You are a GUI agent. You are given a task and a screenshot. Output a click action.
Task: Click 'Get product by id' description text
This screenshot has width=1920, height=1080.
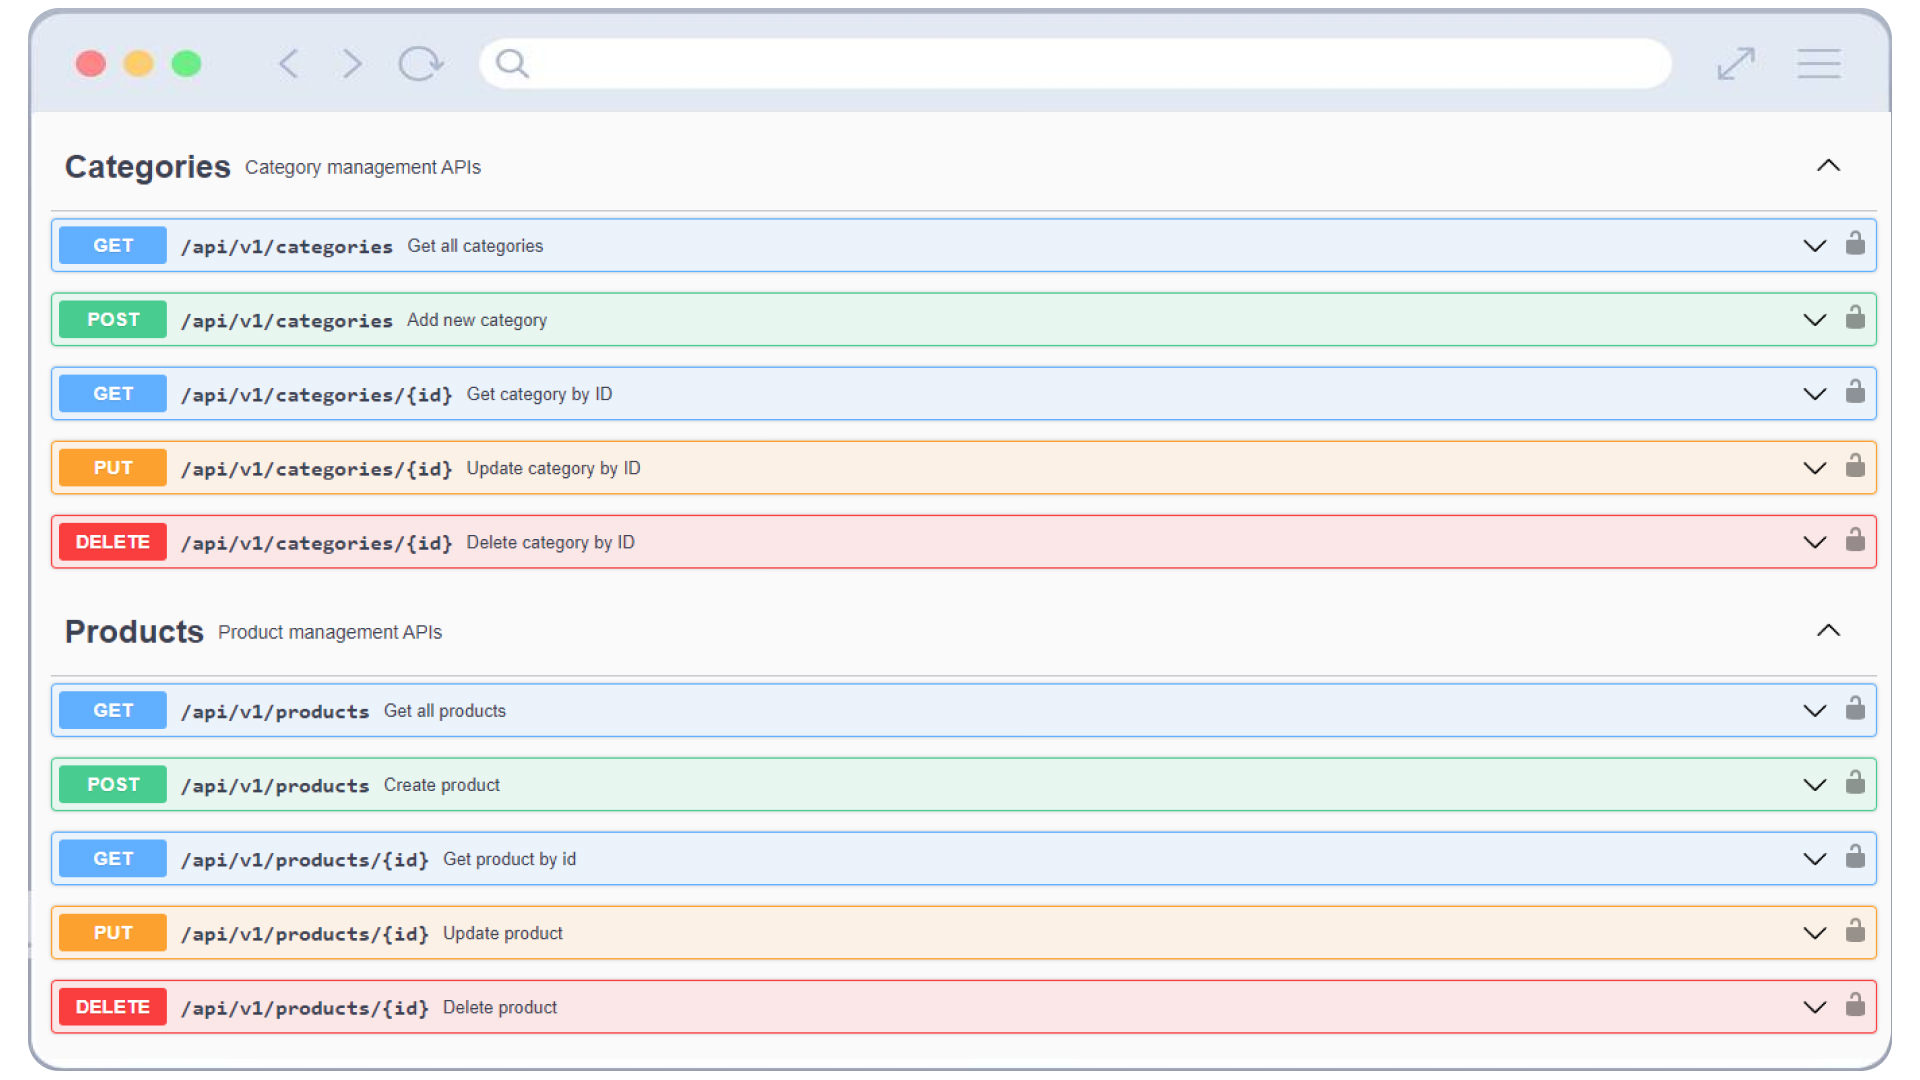point(510,859)
